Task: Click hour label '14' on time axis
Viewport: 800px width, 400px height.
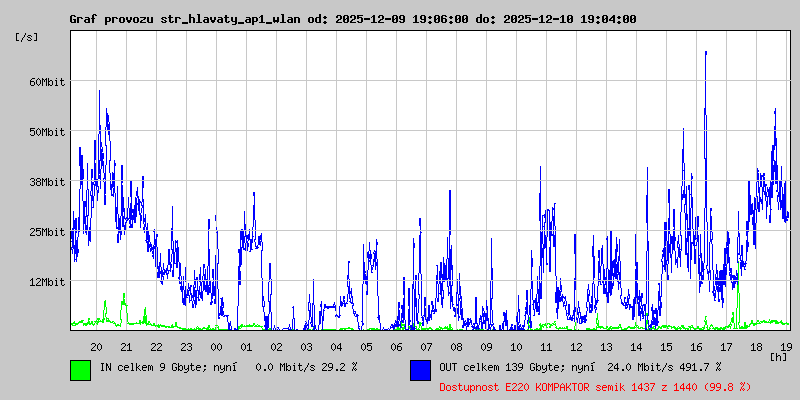Action: point(636,347)
